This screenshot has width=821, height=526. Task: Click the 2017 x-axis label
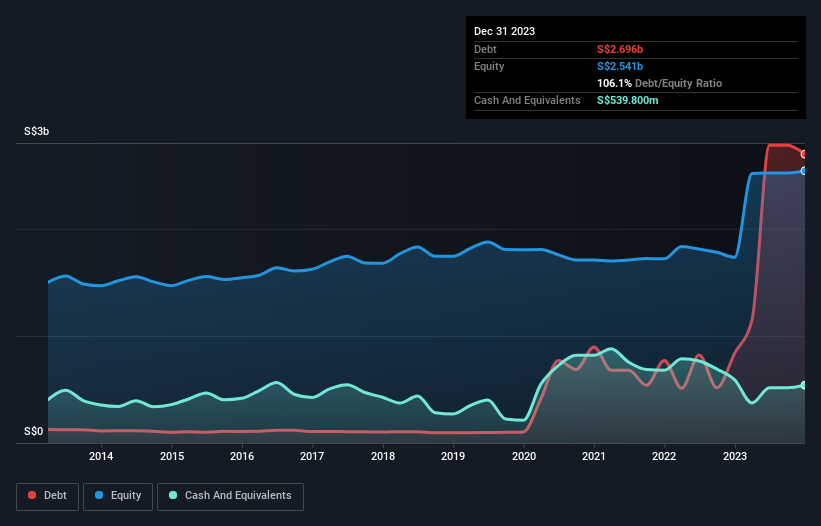pyautogui.click(x=312, y=456)
